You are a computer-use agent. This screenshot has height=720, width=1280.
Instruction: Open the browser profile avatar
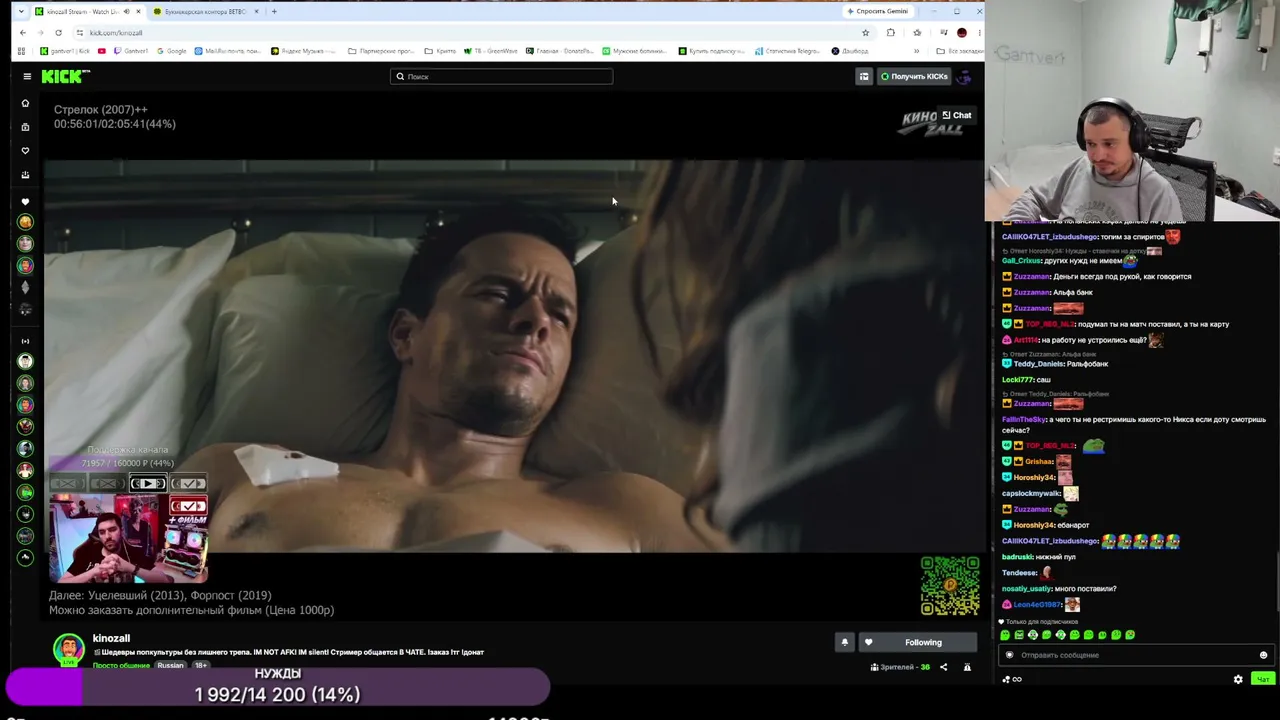click(961, 32)
